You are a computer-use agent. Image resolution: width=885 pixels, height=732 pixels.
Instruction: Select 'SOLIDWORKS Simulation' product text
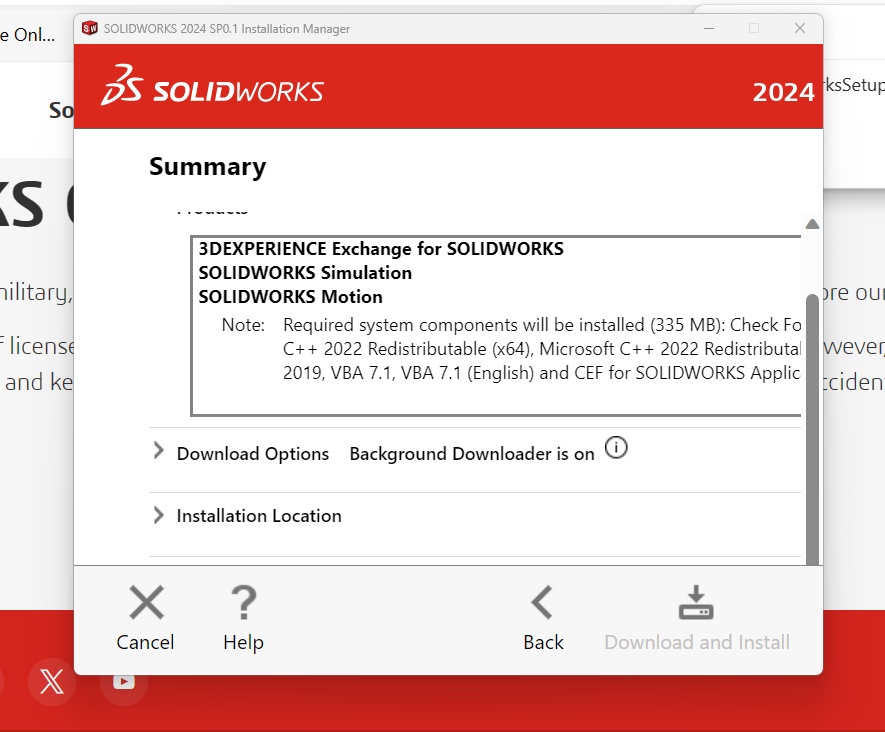(305, 273)
